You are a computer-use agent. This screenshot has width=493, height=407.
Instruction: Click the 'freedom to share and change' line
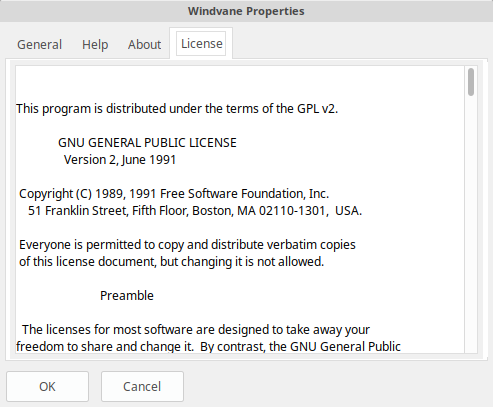pyautogui.click(x=208, y=347)
